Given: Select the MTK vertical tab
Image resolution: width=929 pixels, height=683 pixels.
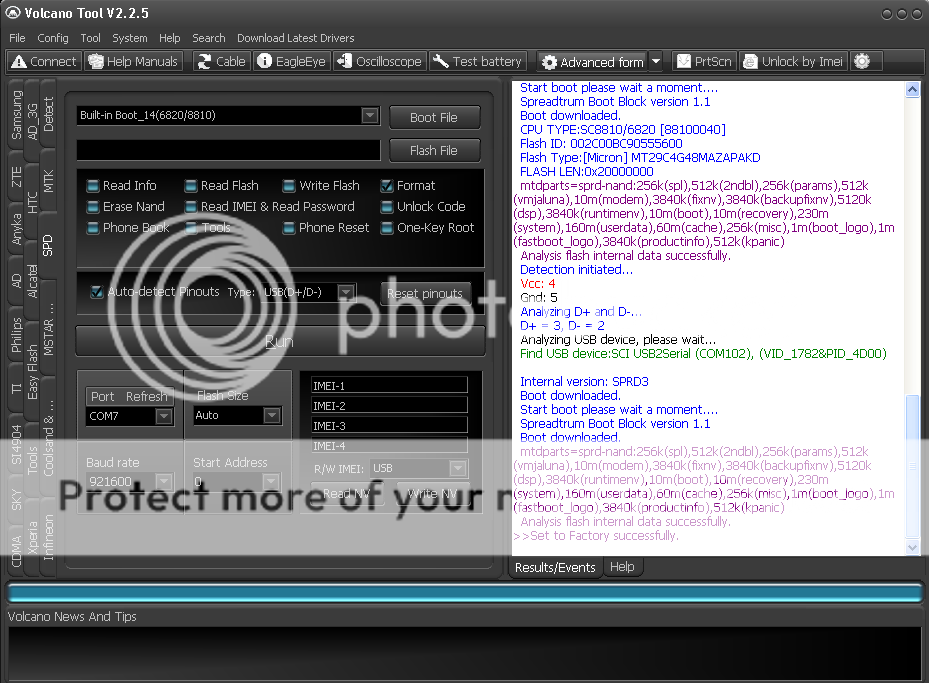Looking at the screenshot, I should pos(48,181).
